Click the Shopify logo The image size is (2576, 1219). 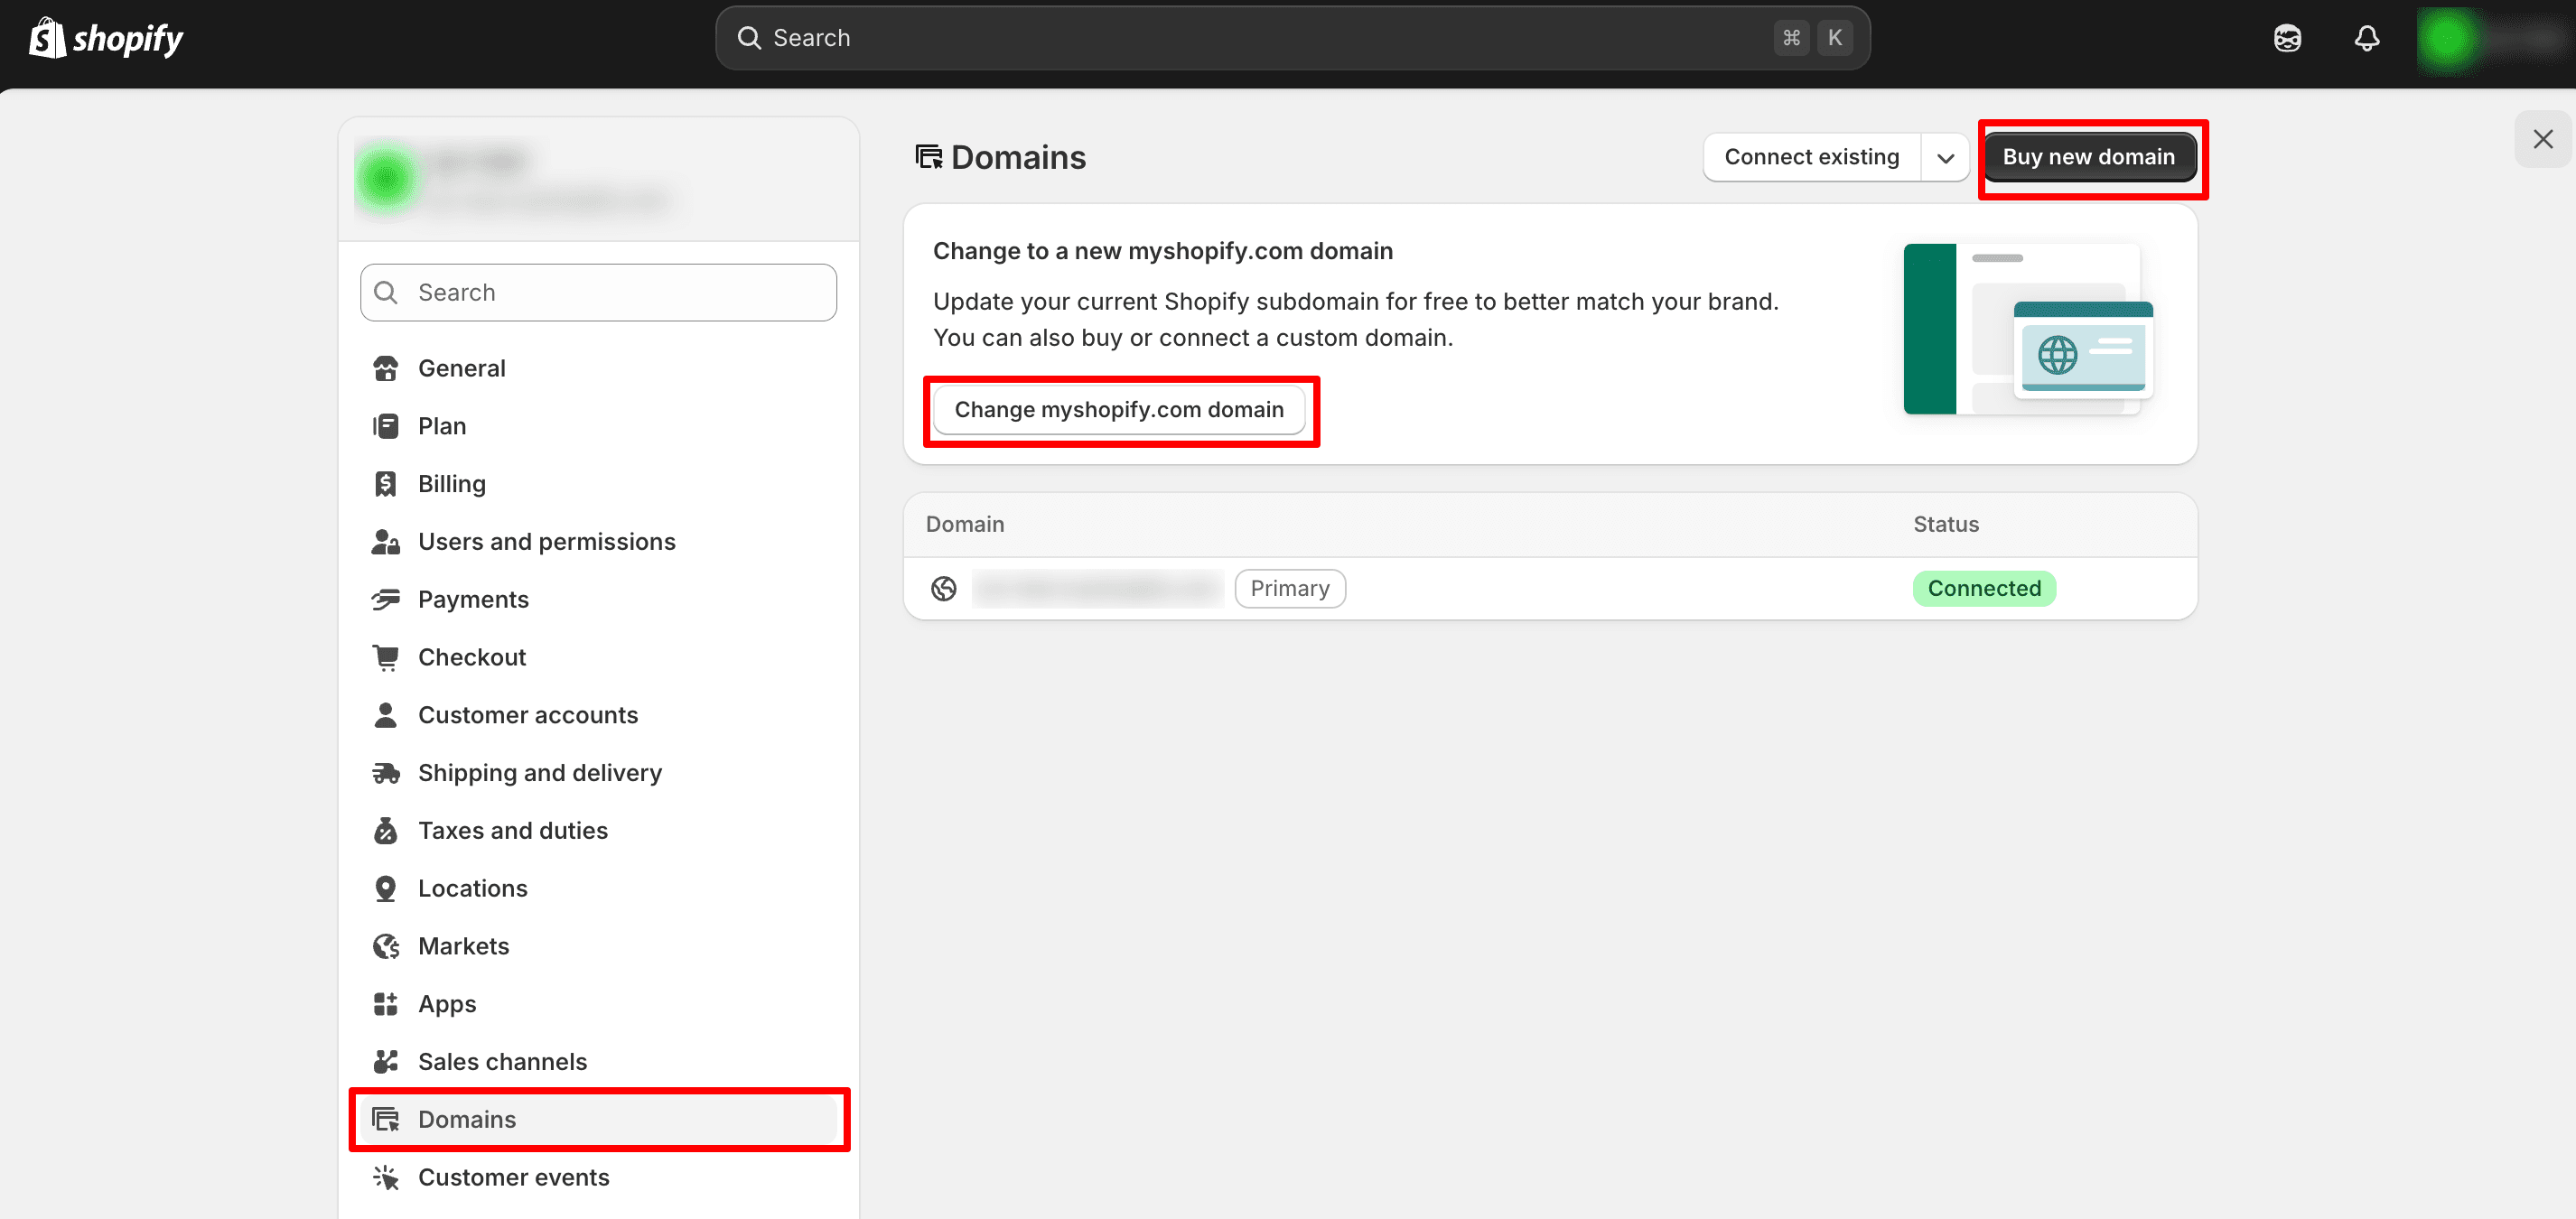[106, 38]
